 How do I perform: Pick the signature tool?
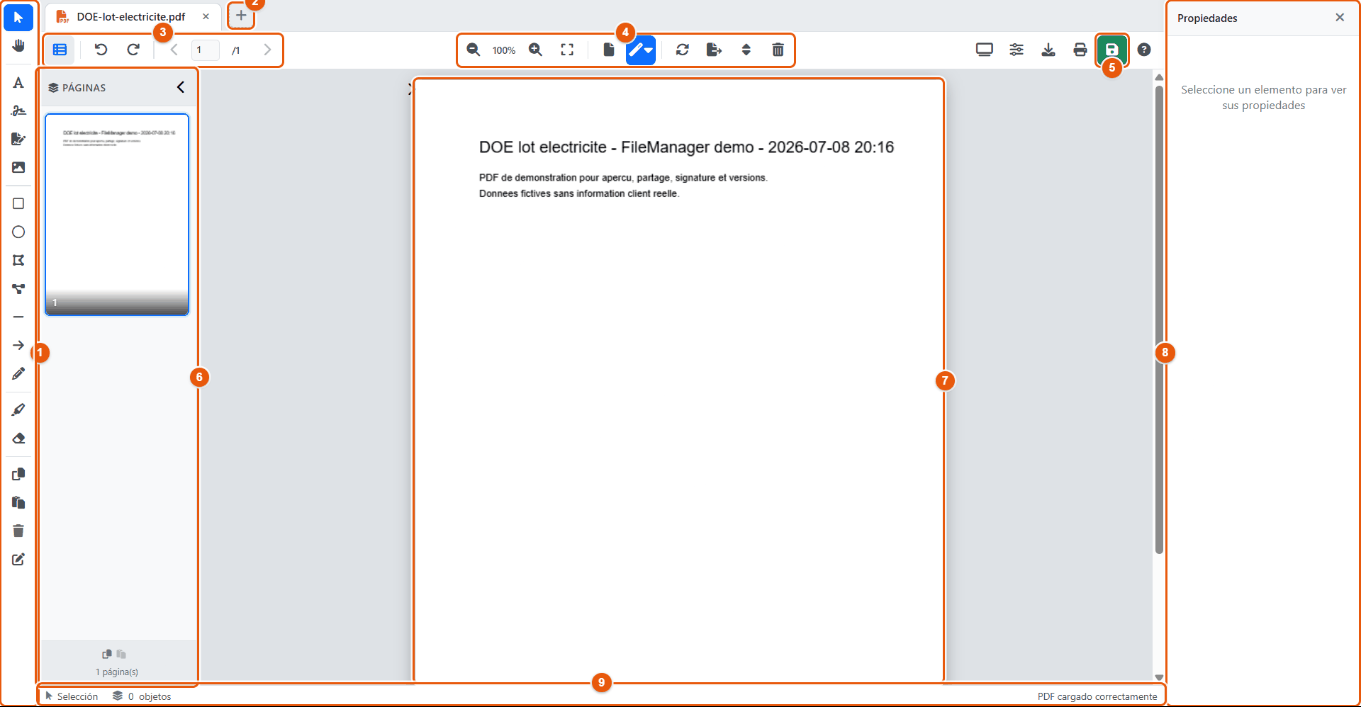point(18,111)
